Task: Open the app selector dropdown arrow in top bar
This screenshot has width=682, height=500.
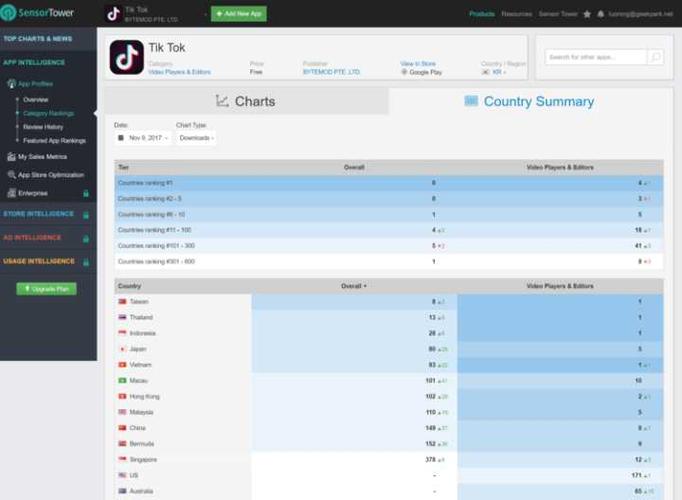Action: (205, 14)
